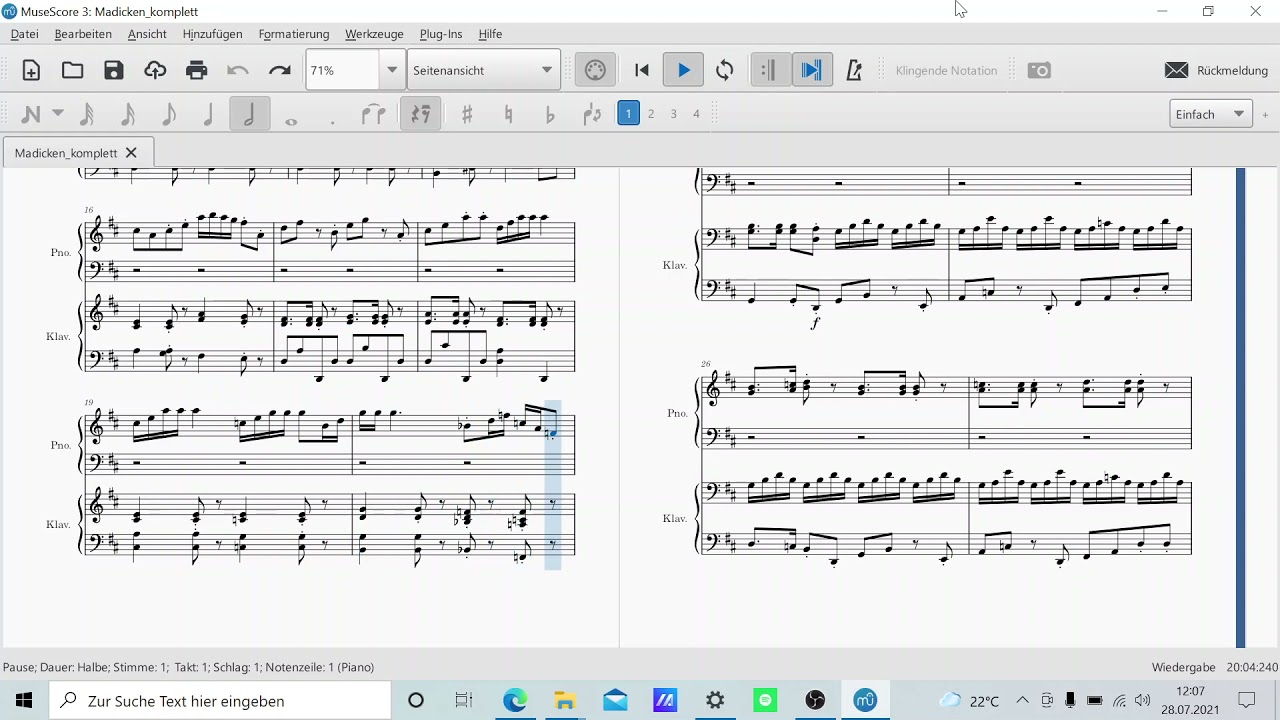Open the Formatierung menu
This screenshot has width=1280, height=720.
(x=294, y=34)
